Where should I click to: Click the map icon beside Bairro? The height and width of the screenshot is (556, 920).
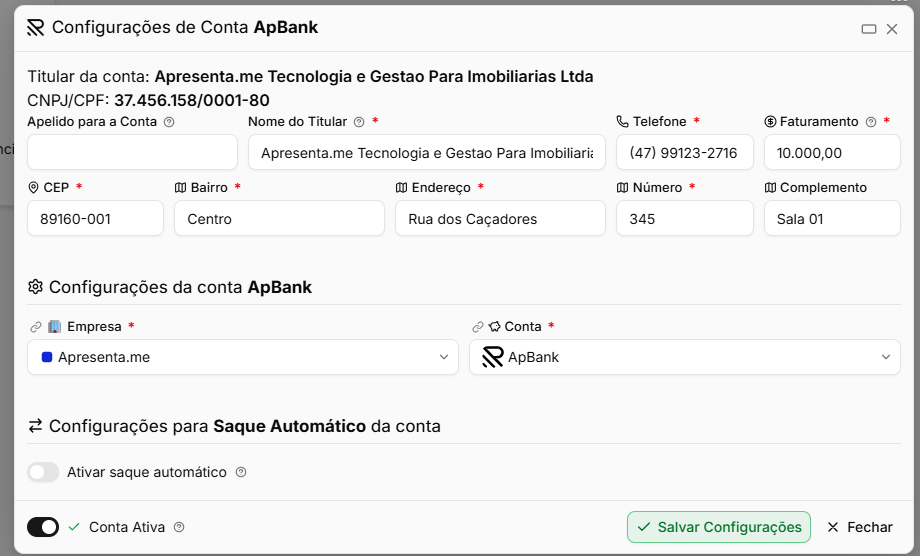(181, 188)
